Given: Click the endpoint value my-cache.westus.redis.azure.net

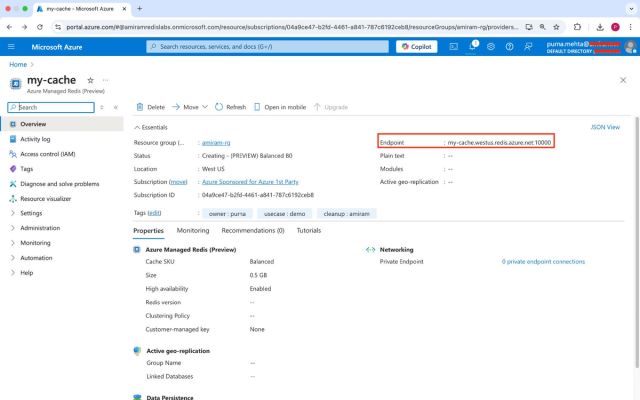Looking at the screenshot, I should [499, 142].
